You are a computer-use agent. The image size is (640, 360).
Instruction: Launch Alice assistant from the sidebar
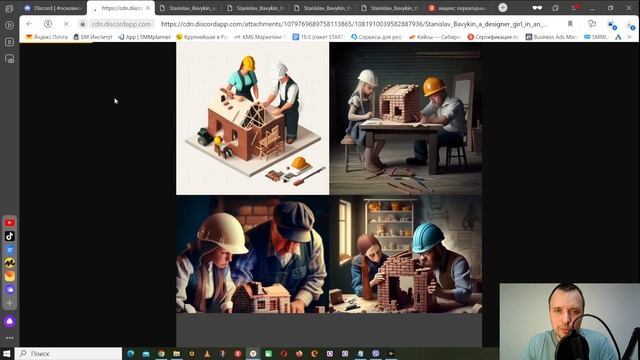point(10,321)
